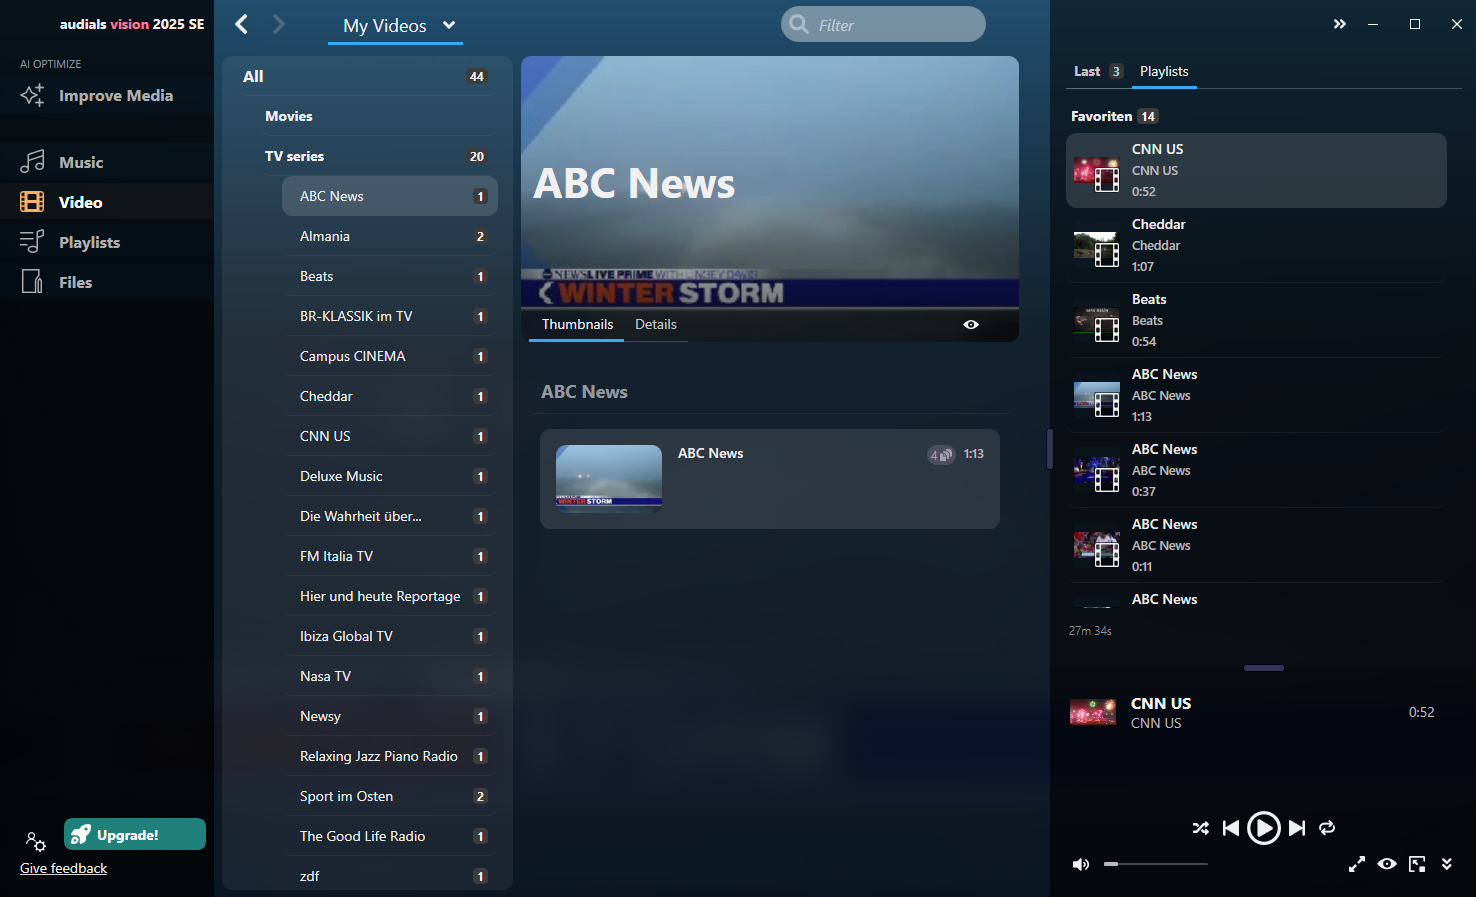The image size is (1476, 897).
Task: Play ABC News 0:37 playlist entry
Action: 1256,470
